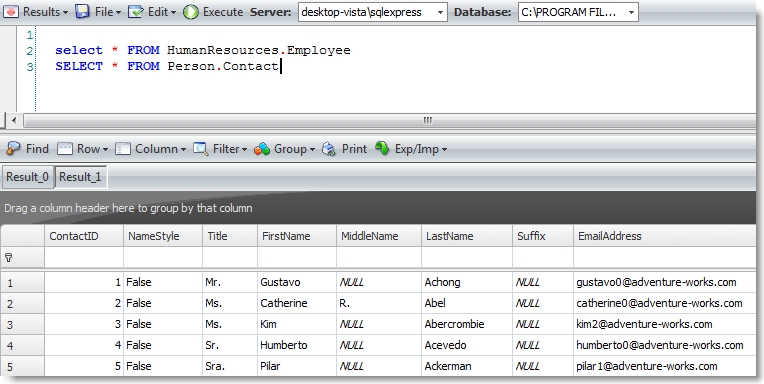Sort by the LastName column header
Viewport: 764px width, 384px height.
click(467, 236)
